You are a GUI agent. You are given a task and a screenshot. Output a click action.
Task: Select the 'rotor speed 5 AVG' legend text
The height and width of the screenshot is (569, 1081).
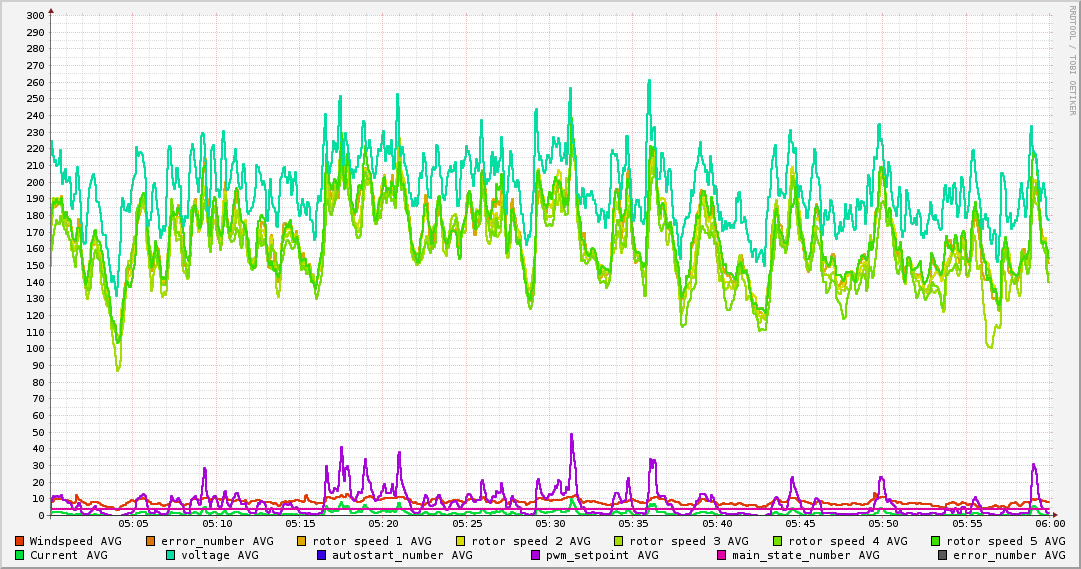1006,541
